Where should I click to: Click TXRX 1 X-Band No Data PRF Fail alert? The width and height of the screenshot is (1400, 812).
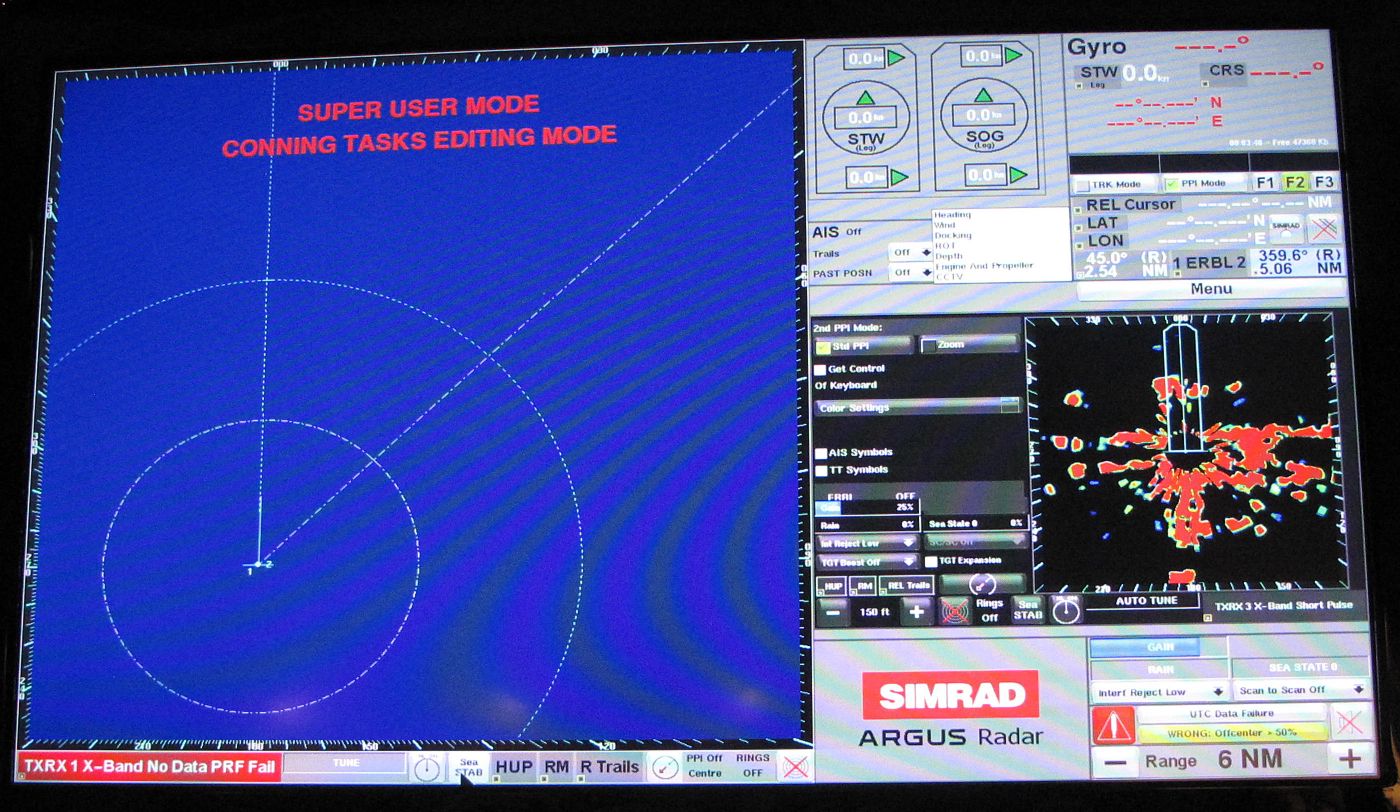click(x=148, y=766)
